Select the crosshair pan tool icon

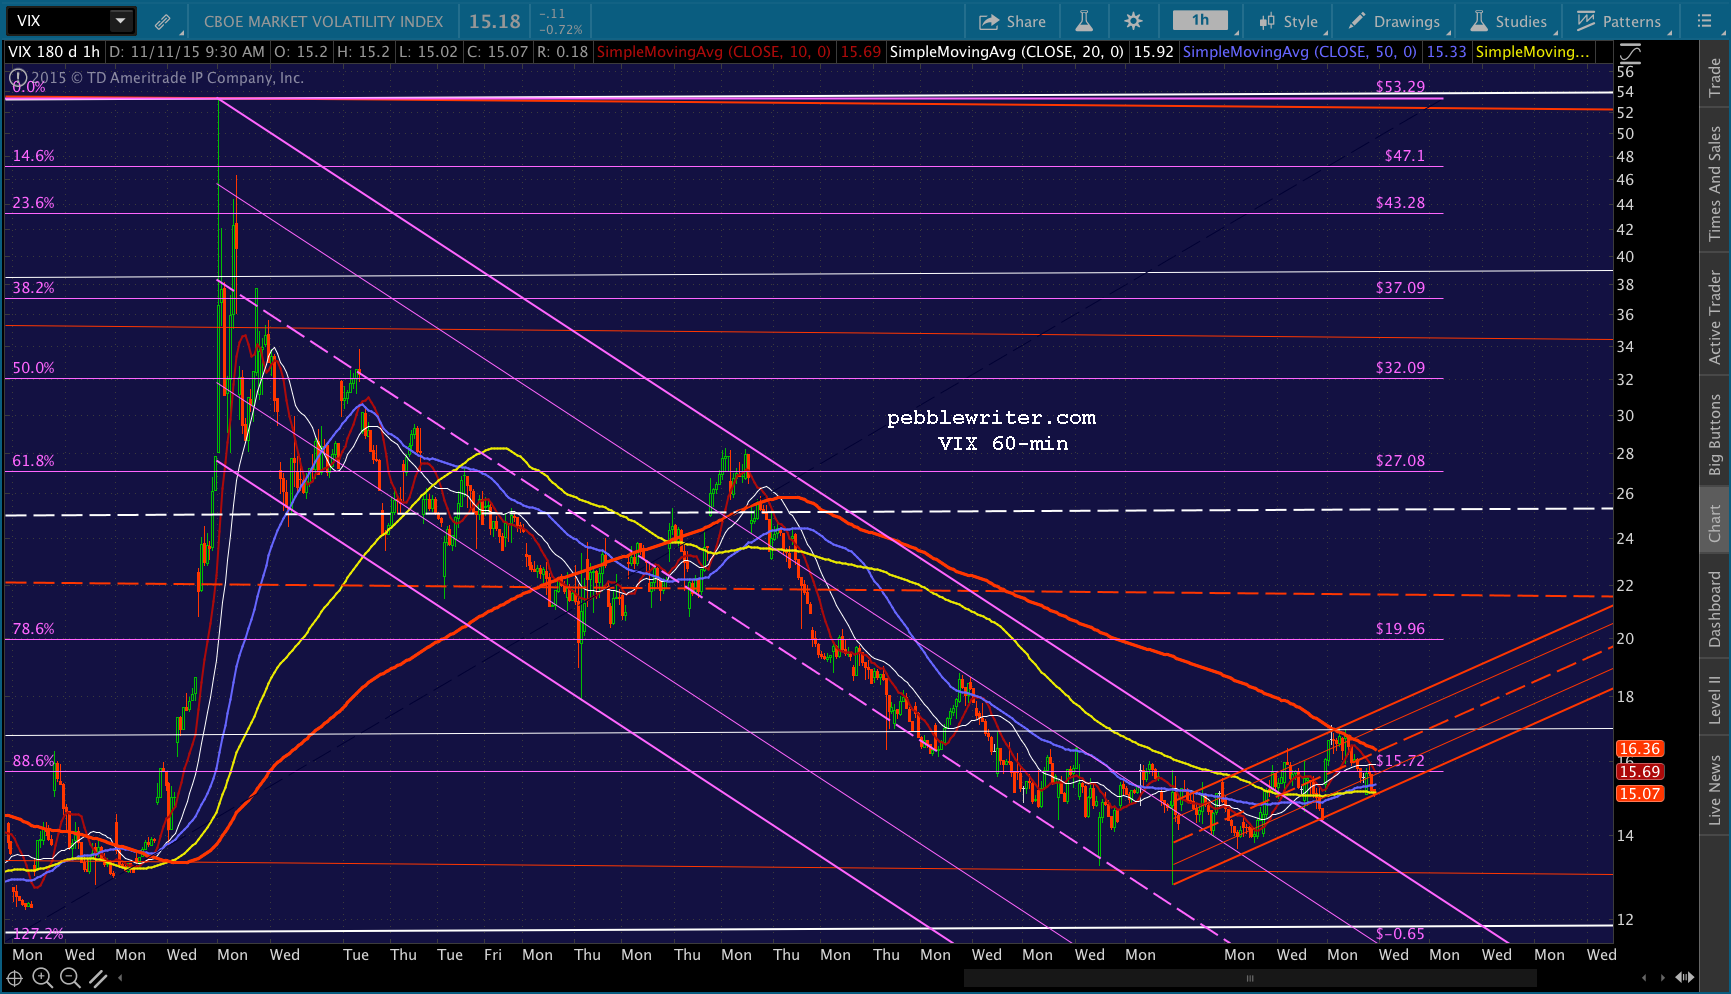point(15,978)
